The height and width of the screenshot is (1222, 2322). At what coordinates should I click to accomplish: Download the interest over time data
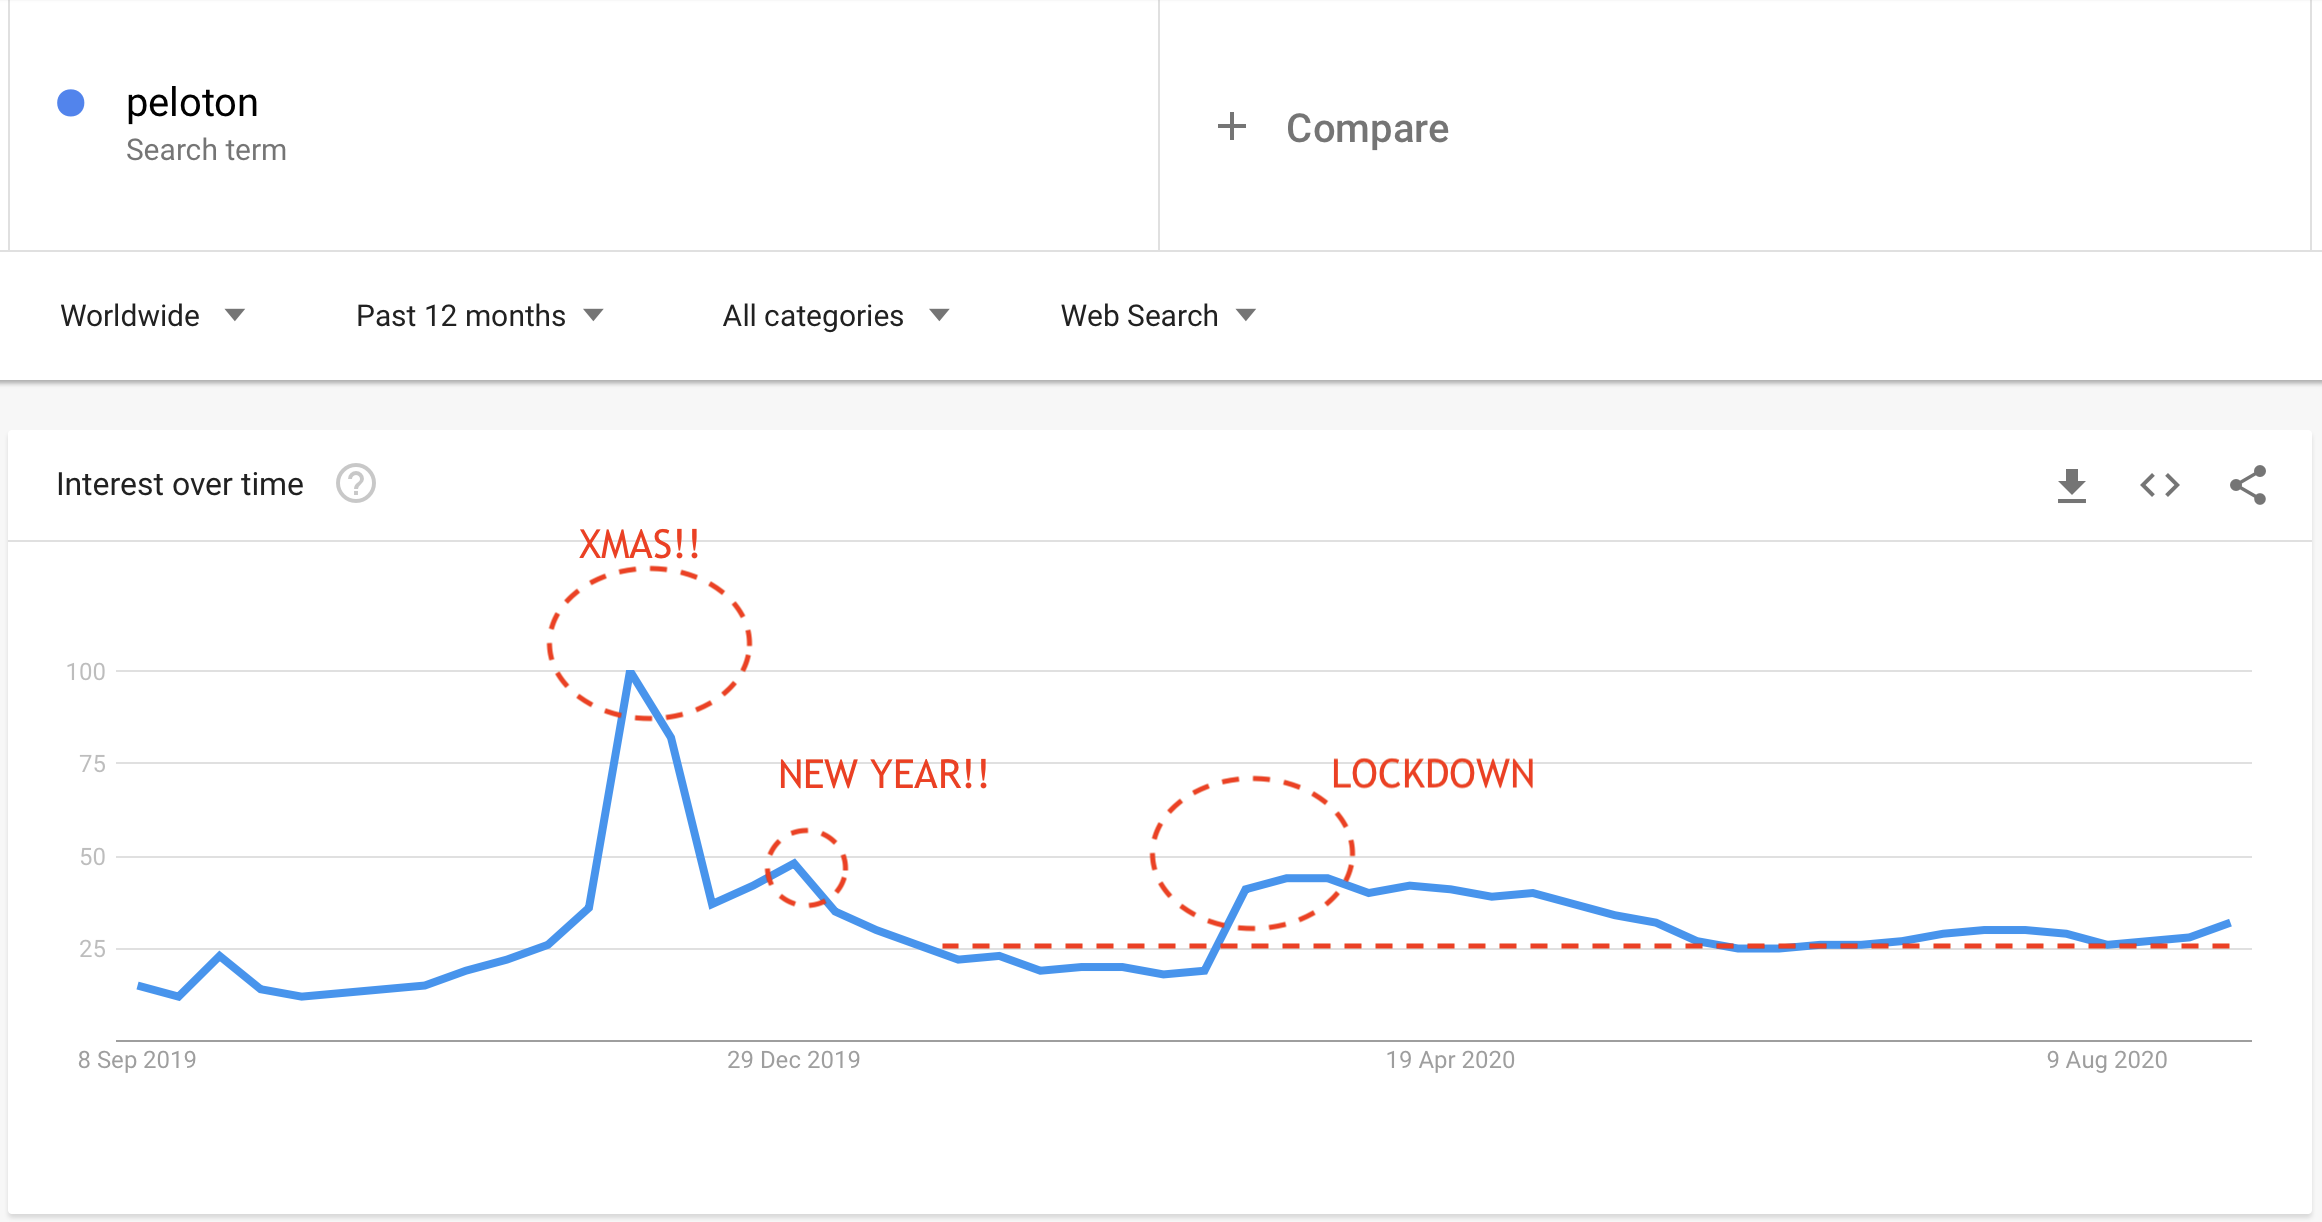click(x=2071, y=485)
